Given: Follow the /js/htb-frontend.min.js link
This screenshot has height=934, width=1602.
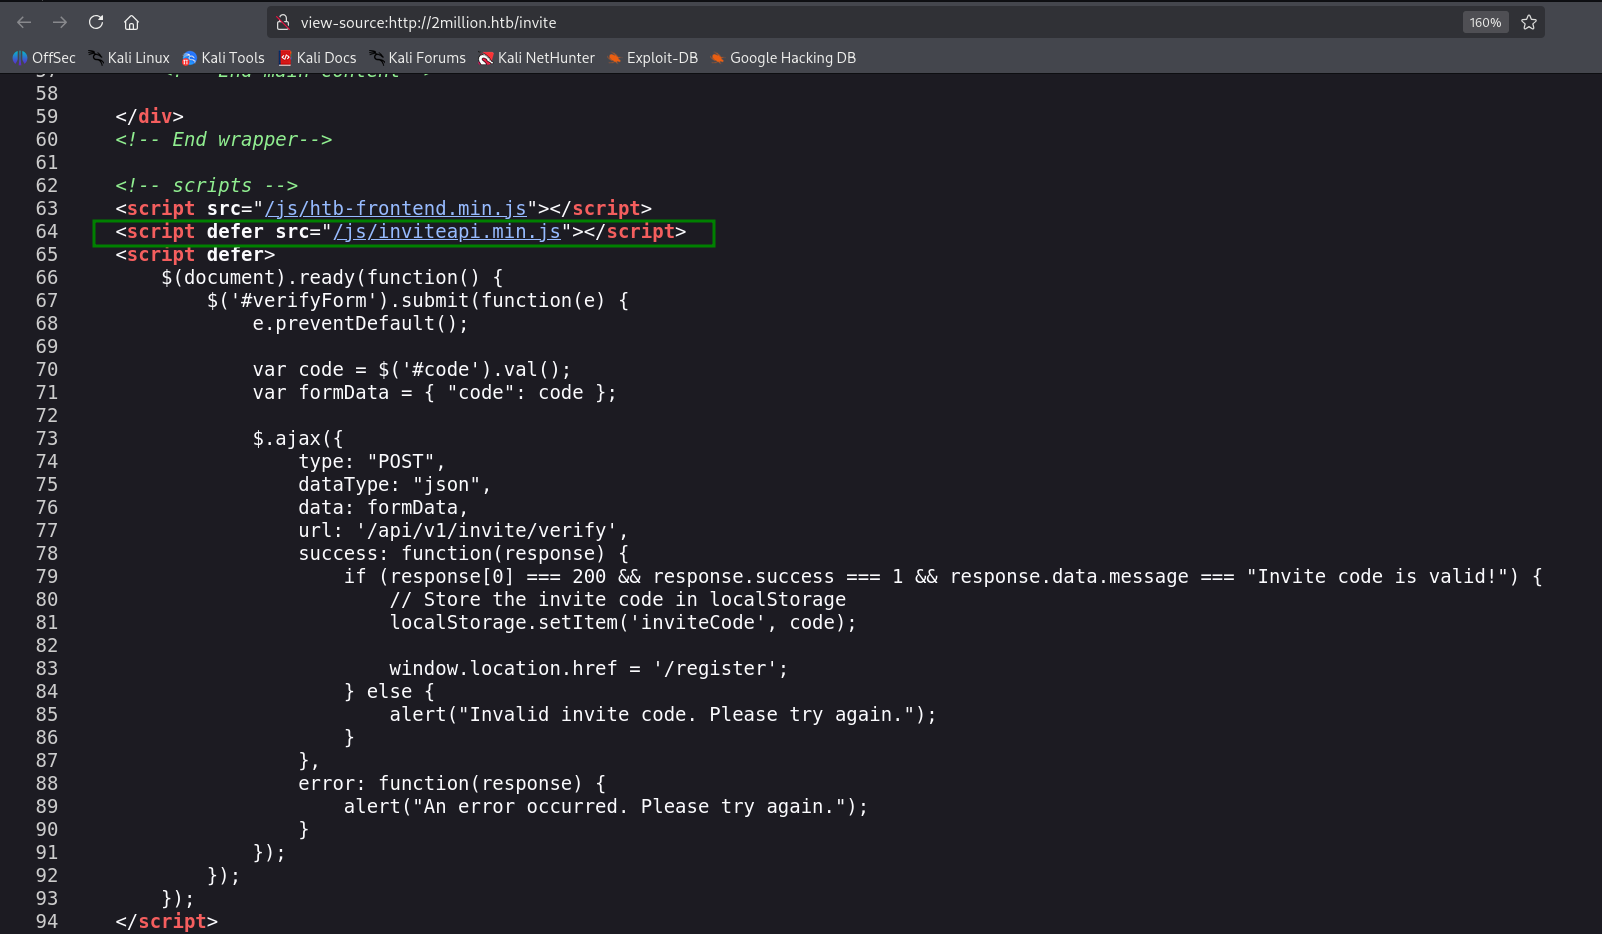Looking at the screenshot, I should click(395, 208).
